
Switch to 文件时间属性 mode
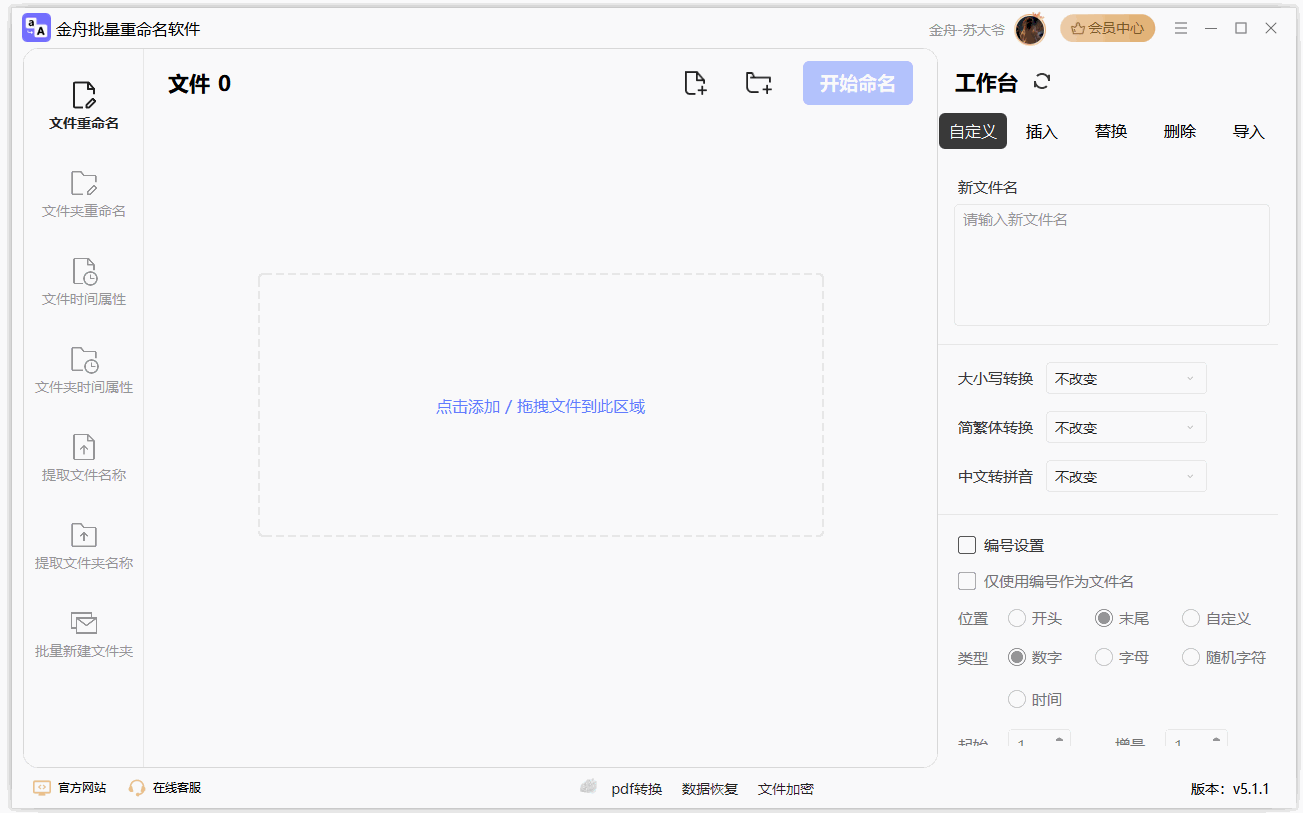[83, 281]
